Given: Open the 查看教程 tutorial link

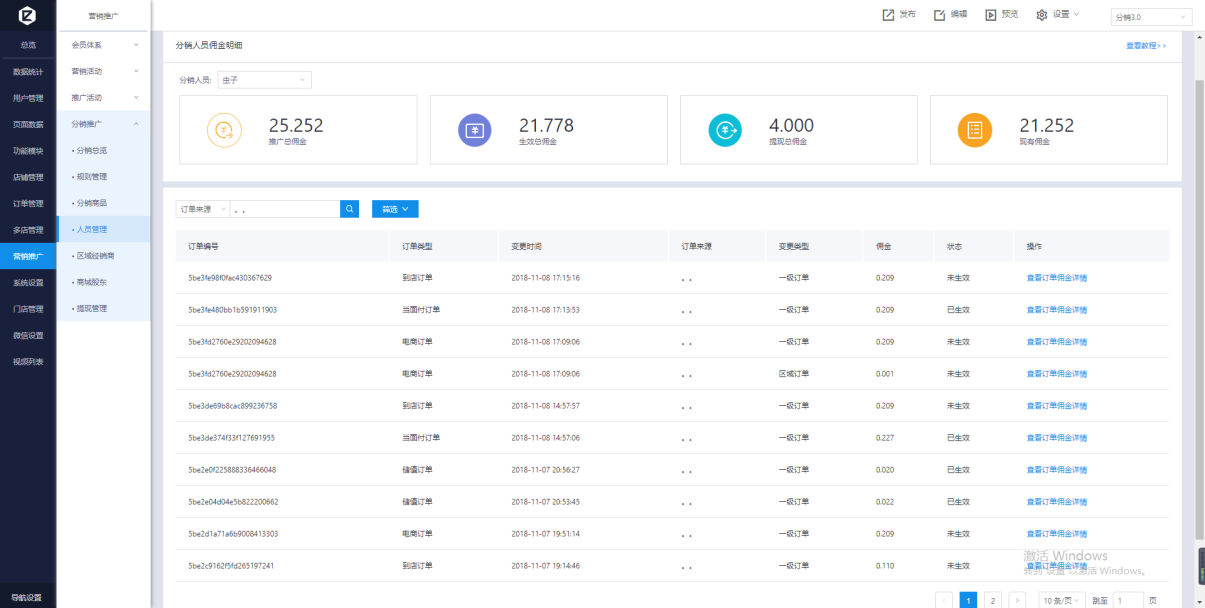Looking at the screenshot, I should click(x=1145, y=46).
